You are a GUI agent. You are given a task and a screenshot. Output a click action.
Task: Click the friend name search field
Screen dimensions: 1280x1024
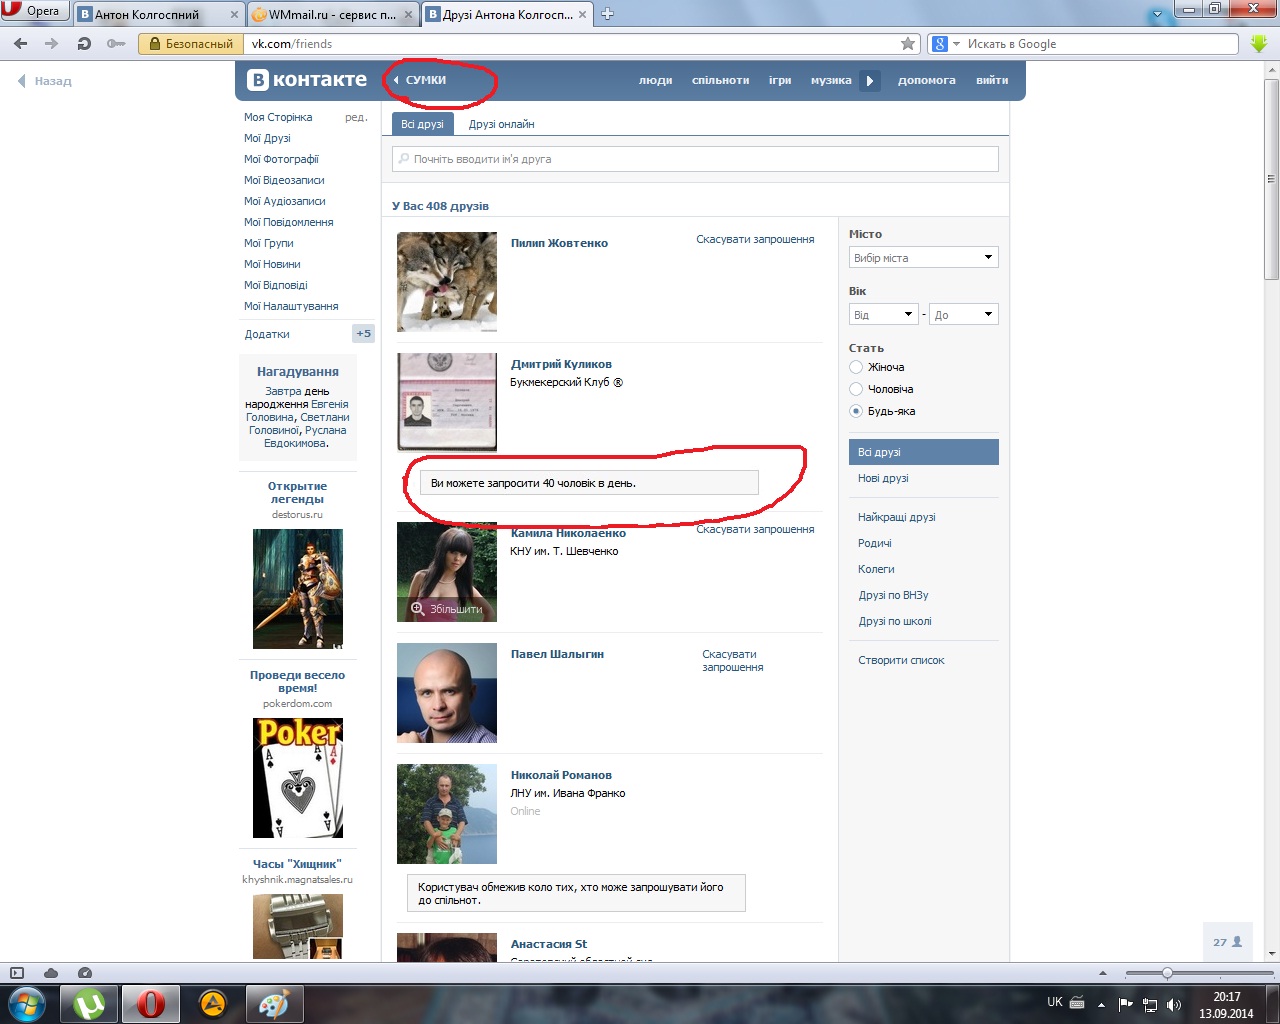coord(695,159)
